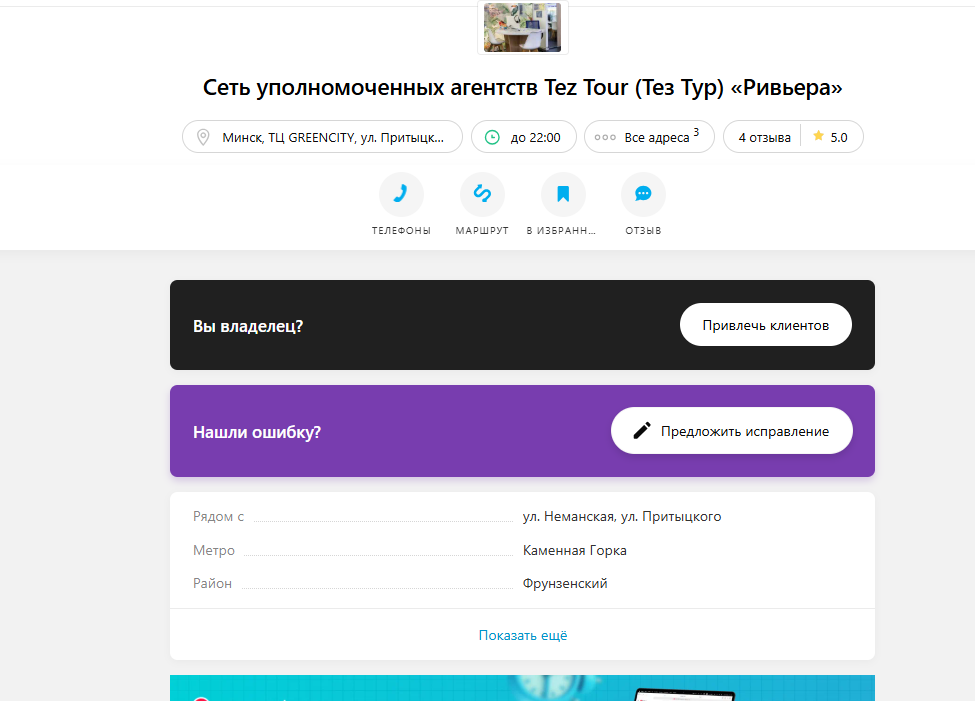Add to favorites with the bookmark icon
The image size is (975, 701).
pyautogui.click(x=563, y=194)
